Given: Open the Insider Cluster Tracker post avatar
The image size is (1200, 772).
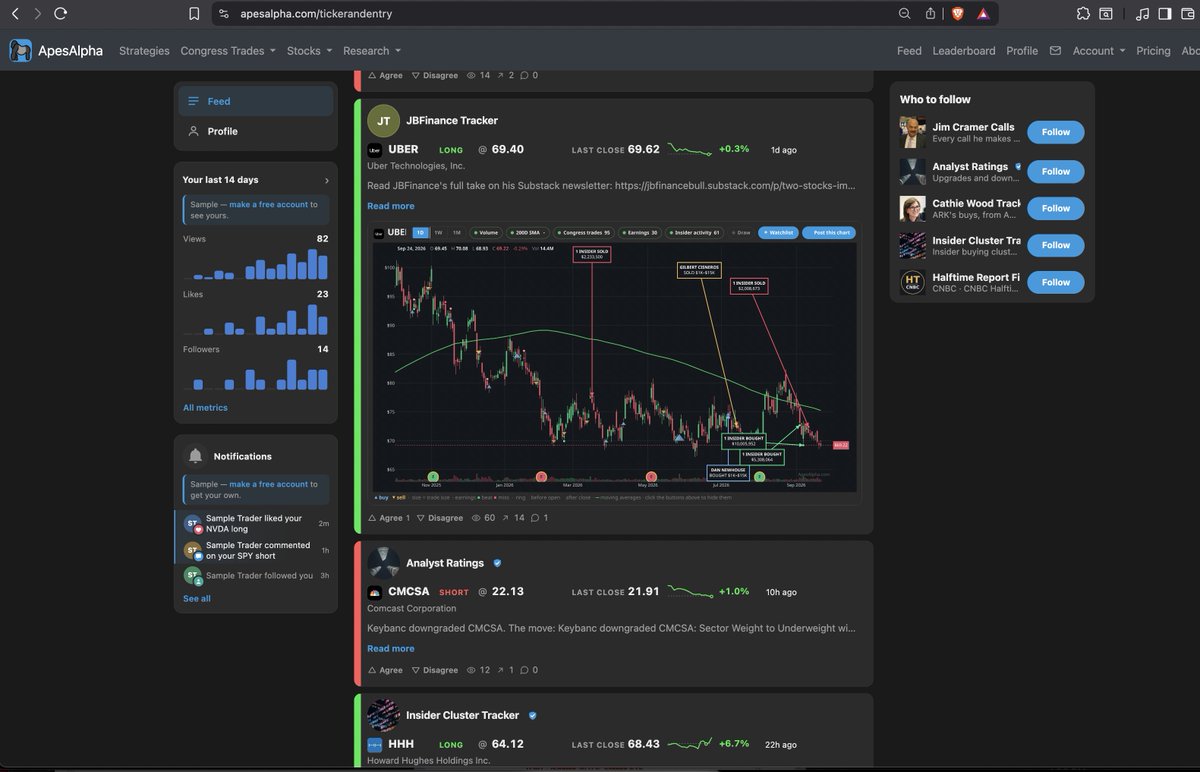Looking at the screenshot, I should 383,715.
